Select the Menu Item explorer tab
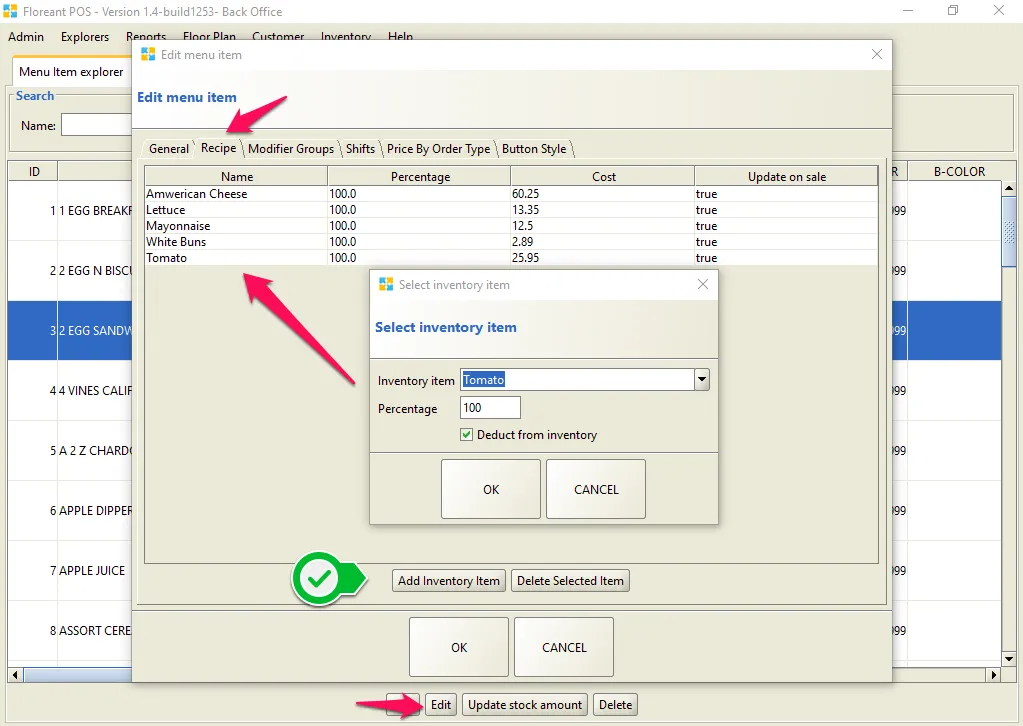 pos(71,72)
